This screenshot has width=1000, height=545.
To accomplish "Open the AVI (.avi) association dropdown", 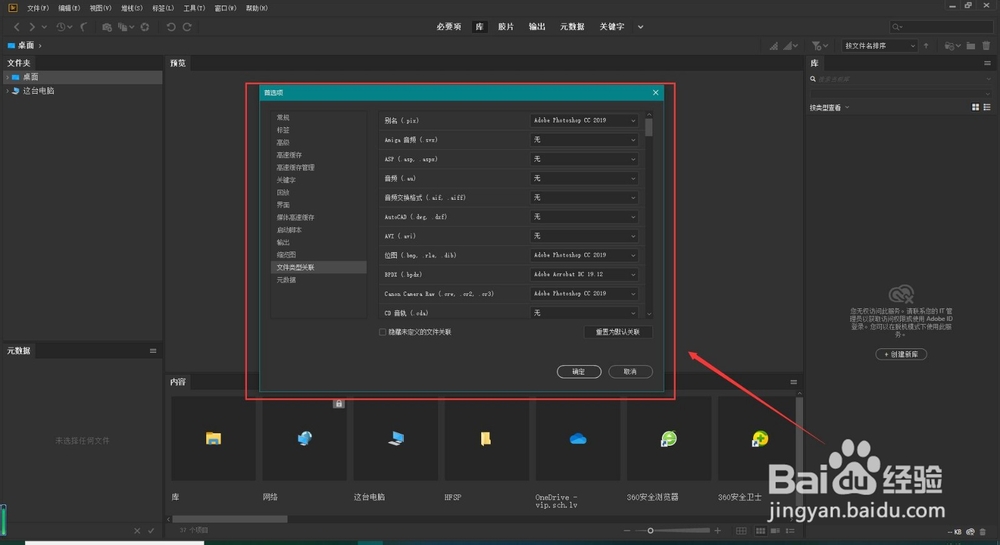I will coord(584,236).
